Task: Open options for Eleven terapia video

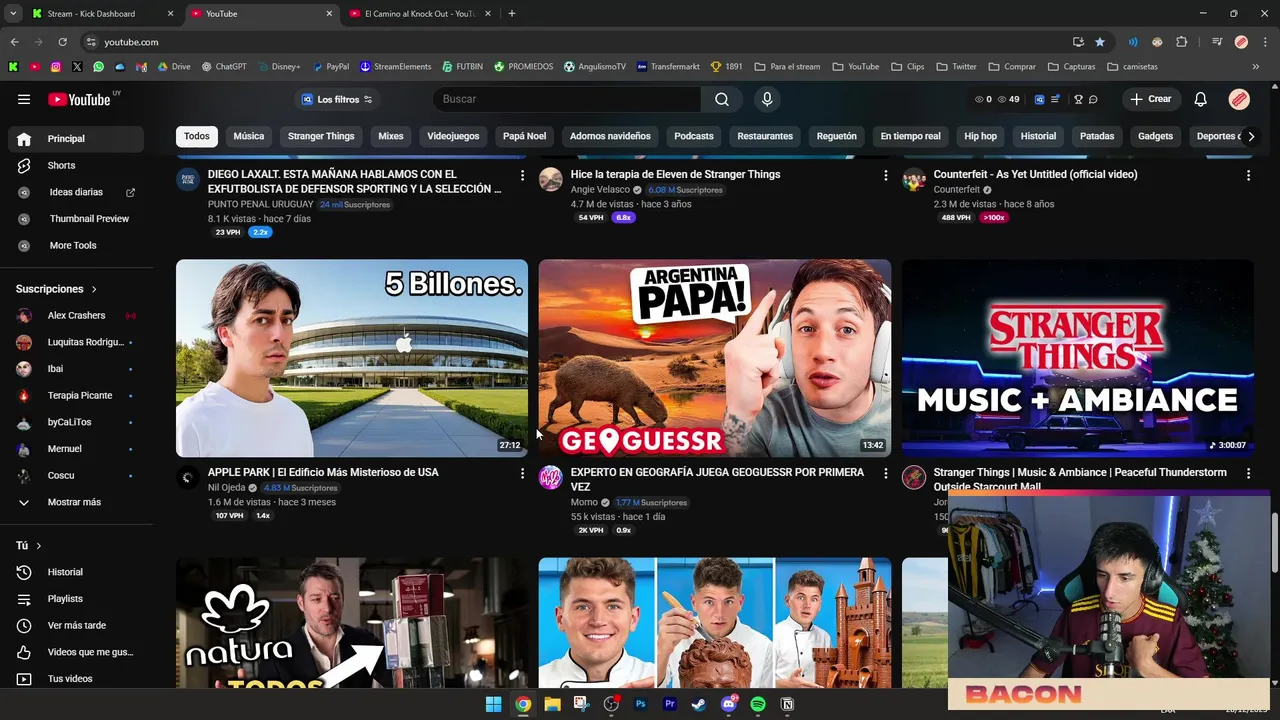Action: coord(885,175)
